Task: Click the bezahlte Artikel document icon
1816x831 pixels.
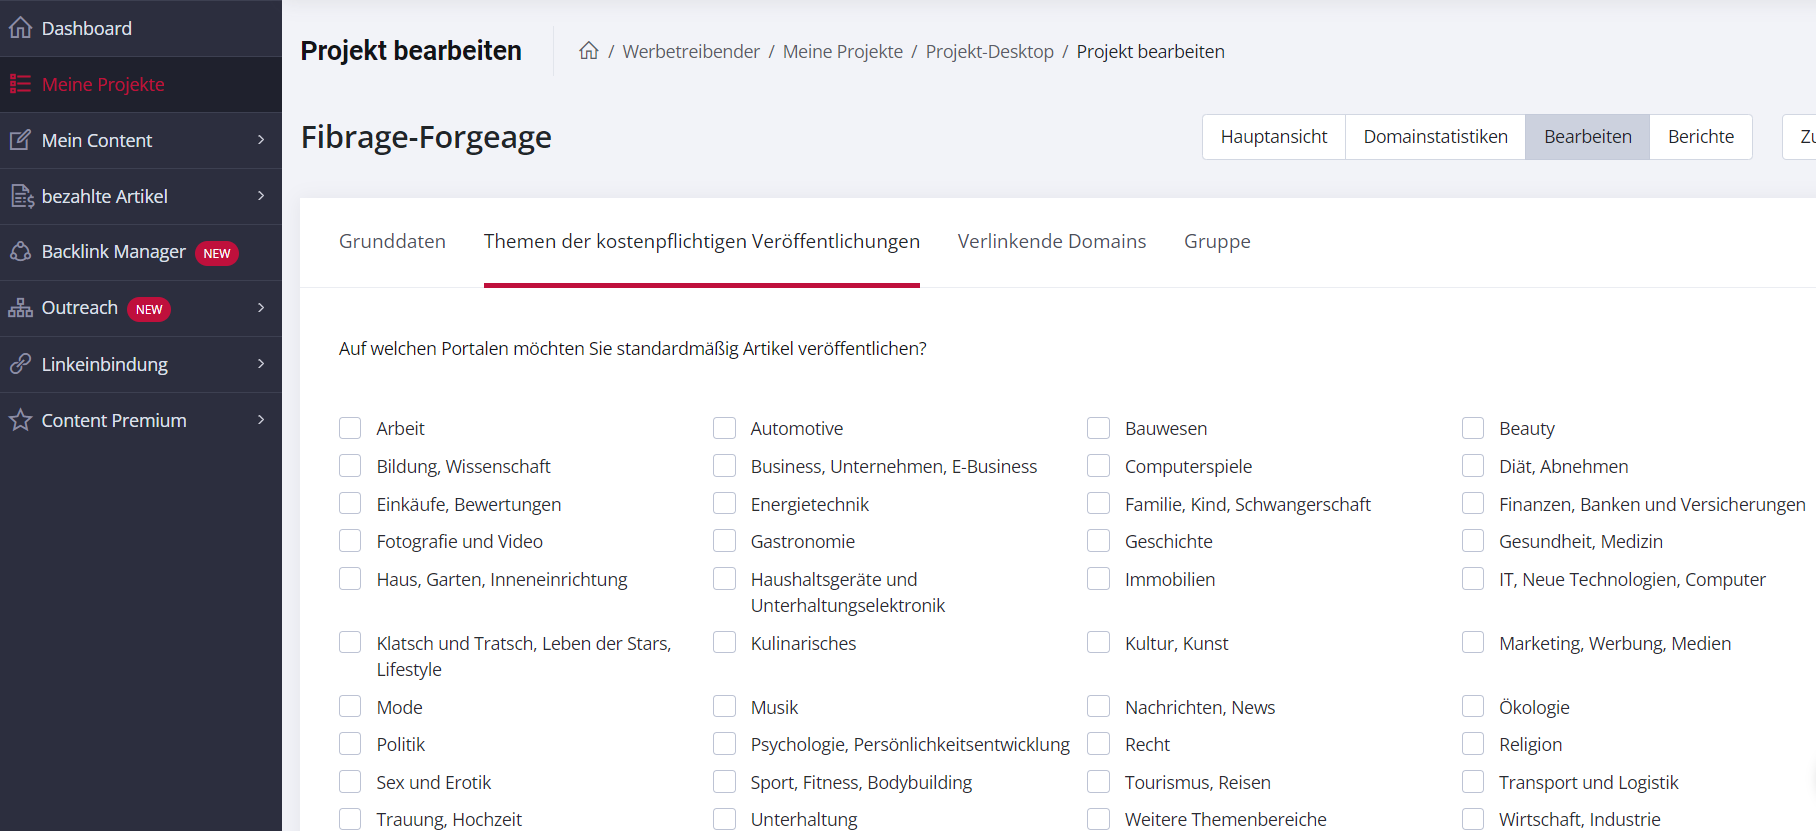Action: coord(21,196)
